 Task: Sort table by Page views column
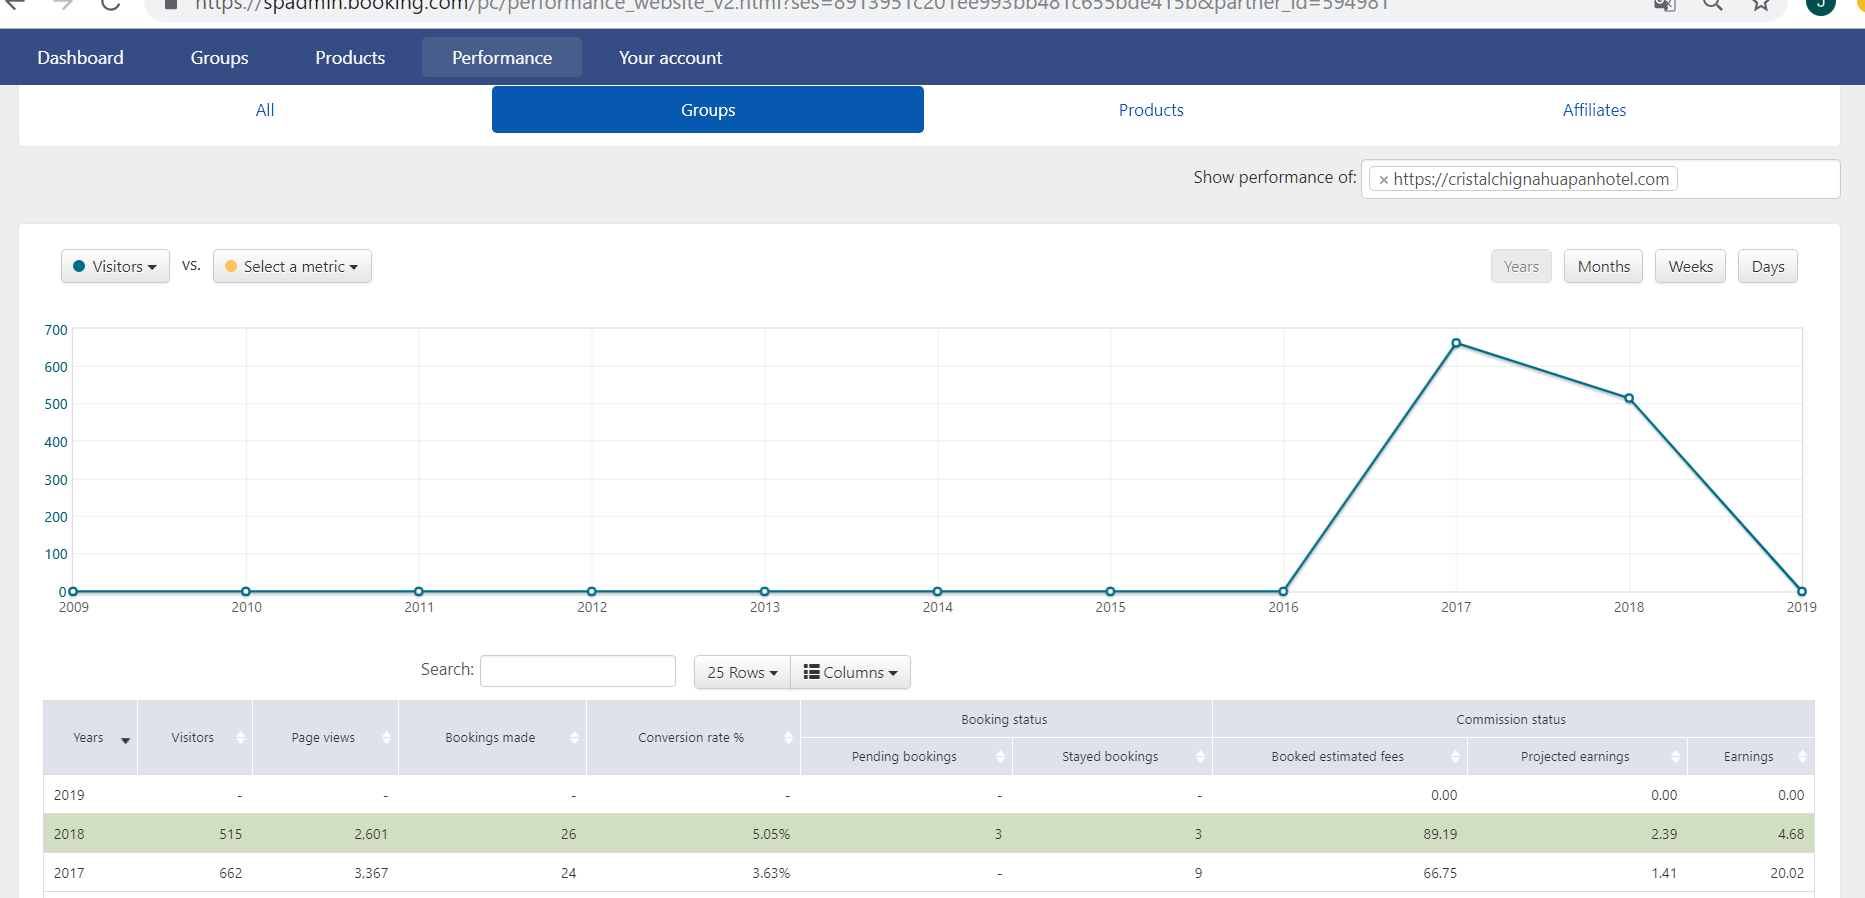click(325, 738)
